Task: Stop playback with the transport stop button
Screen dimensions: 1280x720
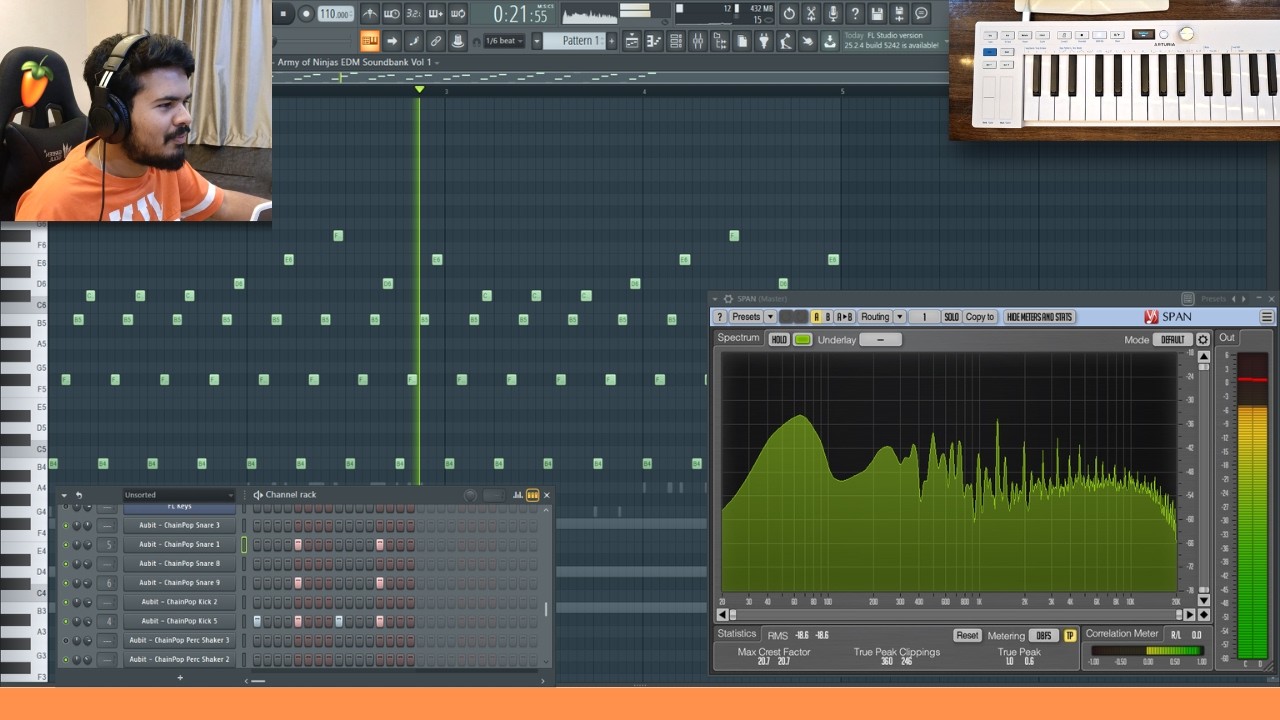Action: (283, 14)
